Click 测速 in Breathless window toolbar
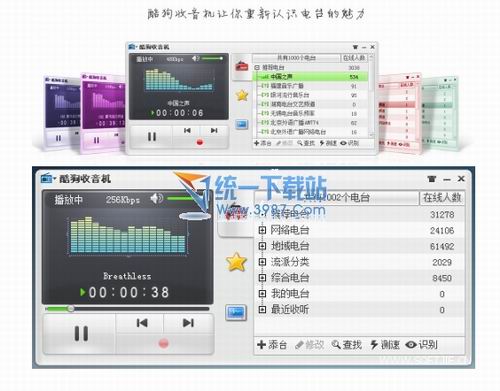Screen dimensions: 500x391 (x=385, y=345)
